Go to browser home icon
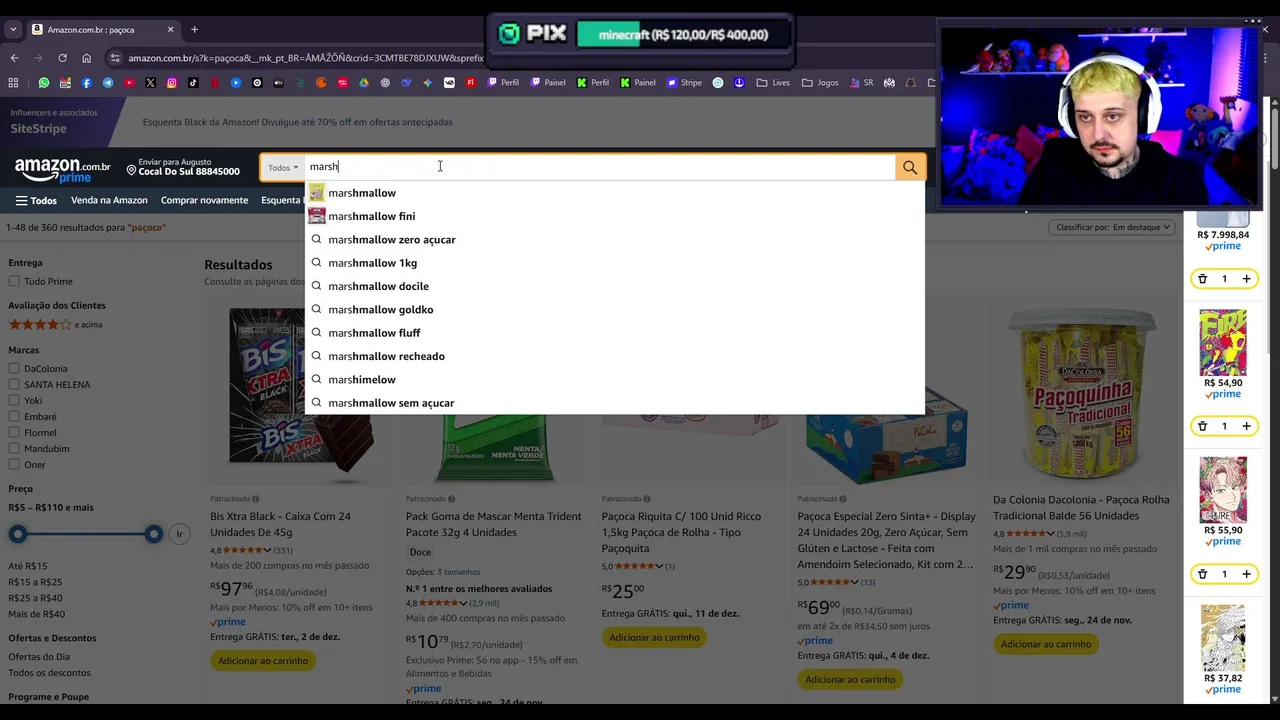Image resolution: width=1280 pixels, height=720 pixels. coord(86,58)
